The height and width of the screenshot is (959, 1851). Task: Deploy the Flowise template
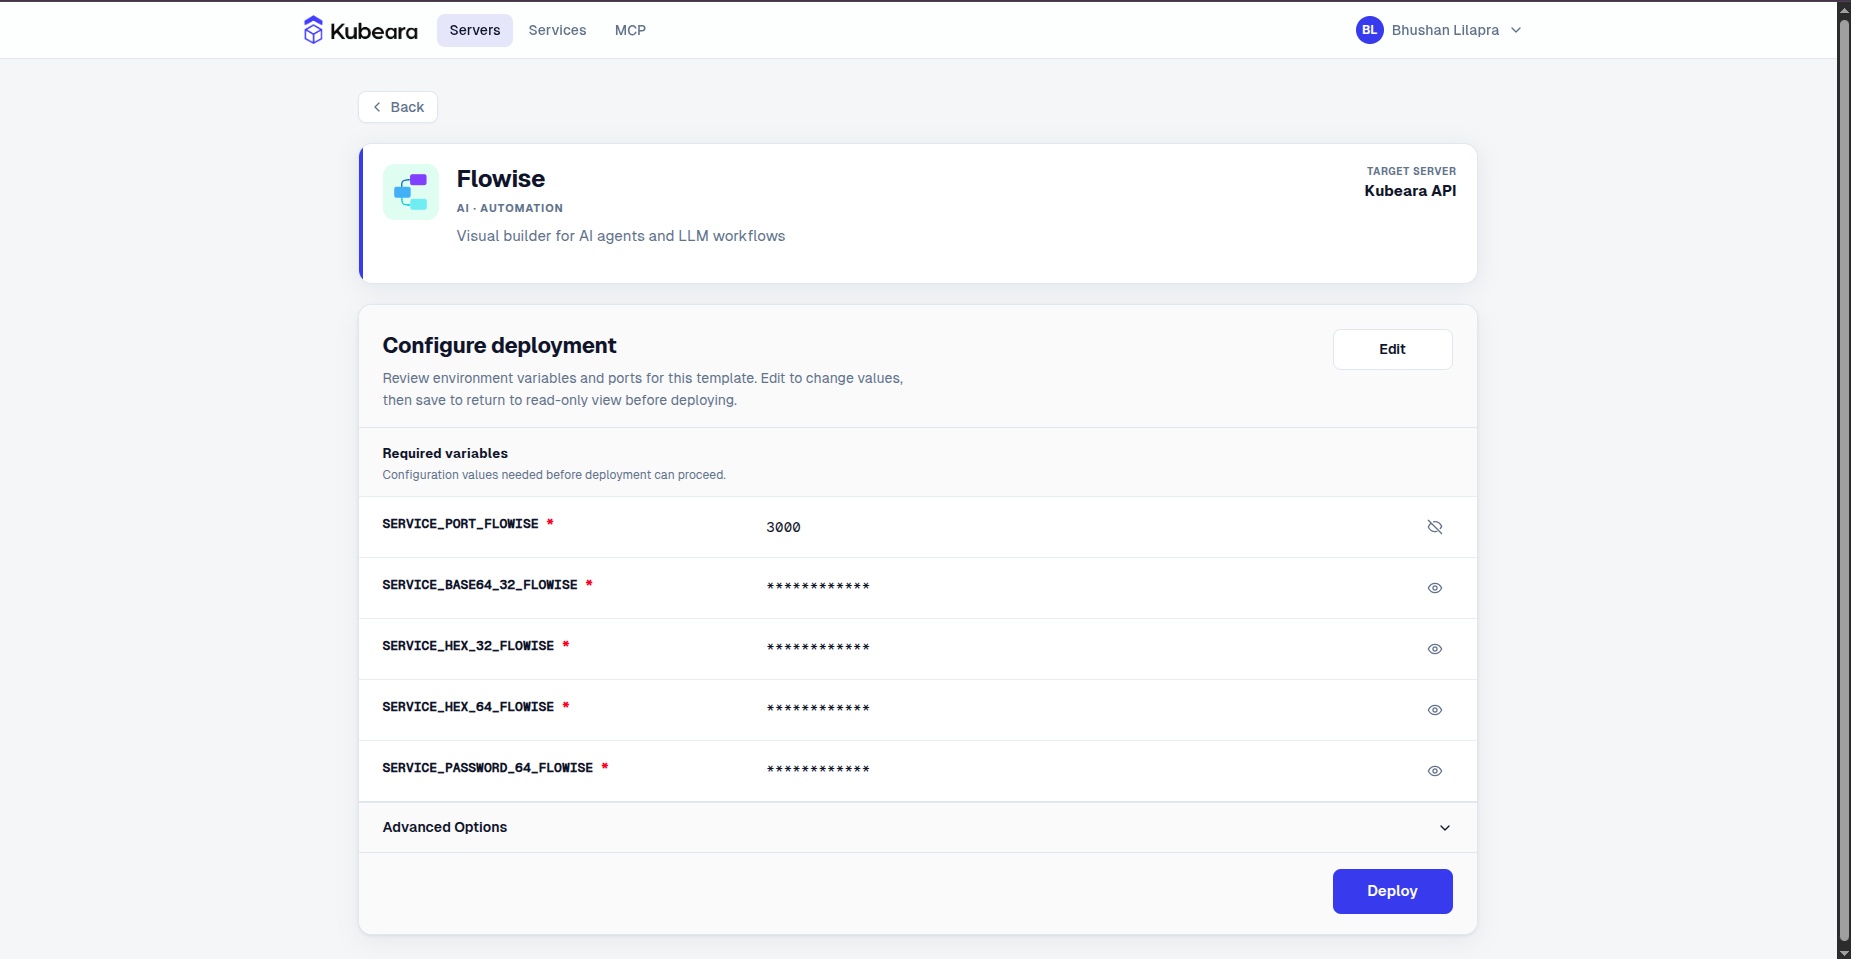1392,891
